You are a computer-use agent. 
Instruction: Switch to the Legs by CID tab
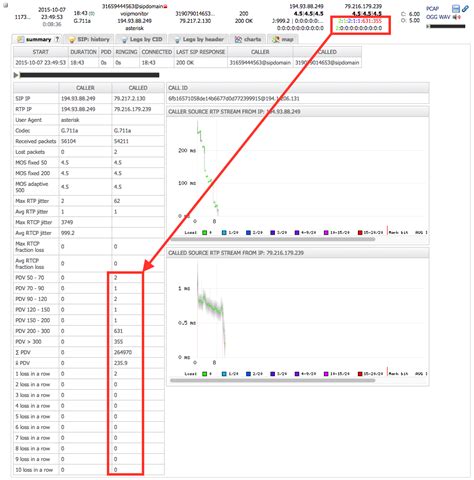(x=142, y=39)
